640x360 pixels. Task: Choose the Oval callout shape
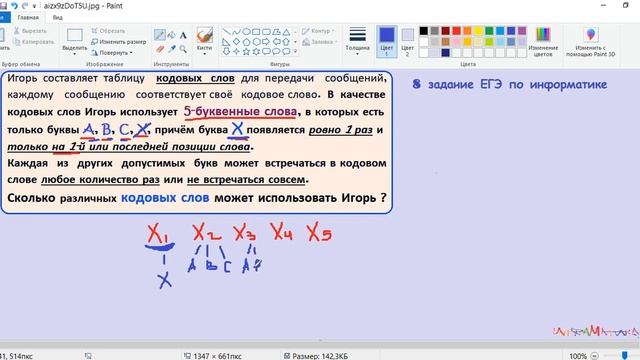pos(276,51)
